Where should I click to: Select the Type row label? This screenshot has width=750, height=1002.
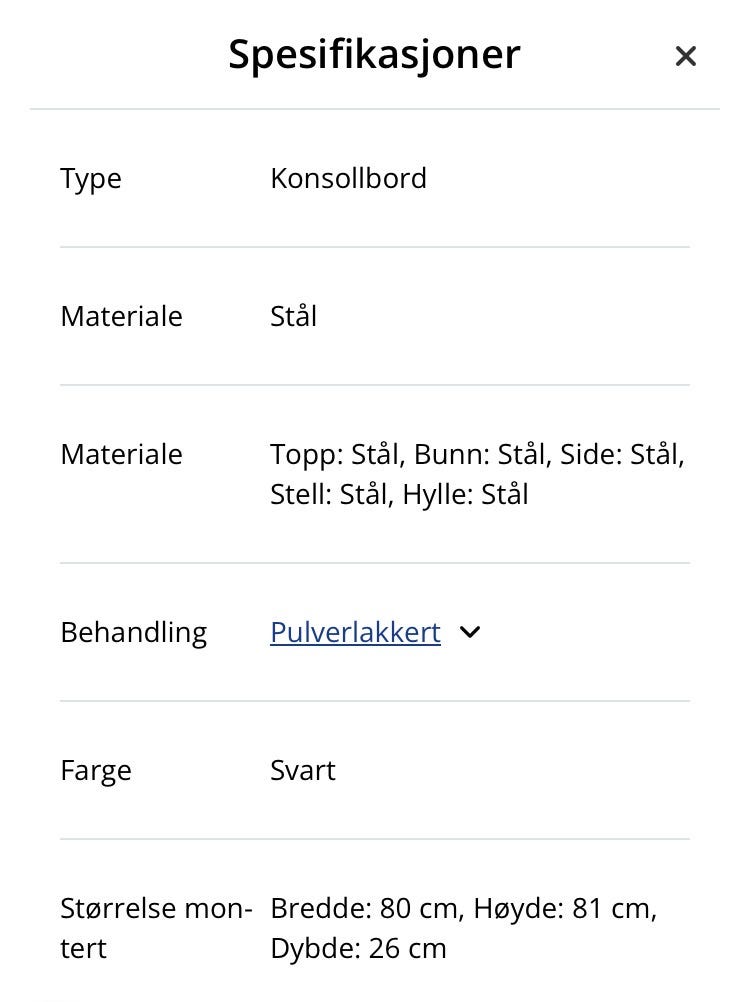(x=91, y=178)
